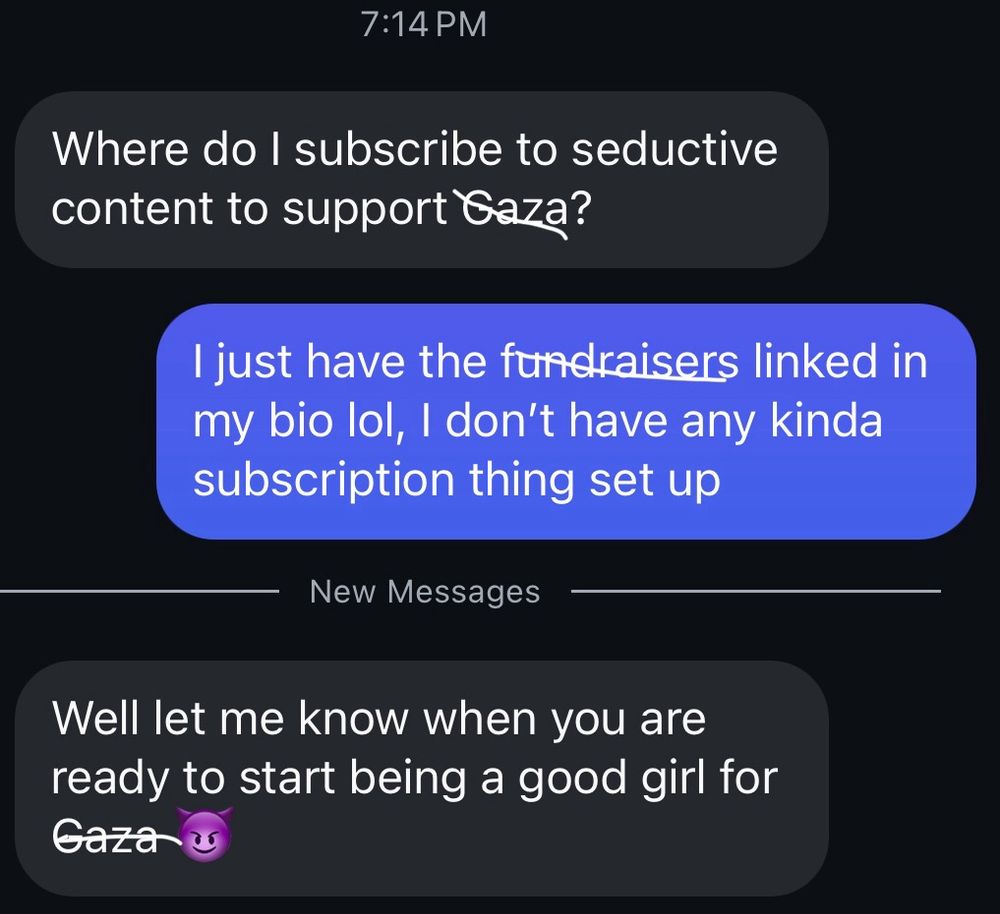Tap the 'New Messages' divider label
The image size is (1000, 914).
(425, 591)
